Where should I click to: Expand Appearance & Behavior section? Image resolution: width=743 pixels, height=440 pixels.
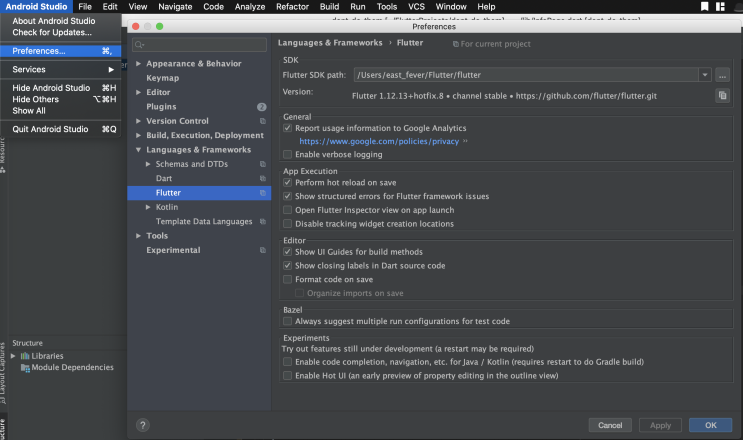[138, 63]
